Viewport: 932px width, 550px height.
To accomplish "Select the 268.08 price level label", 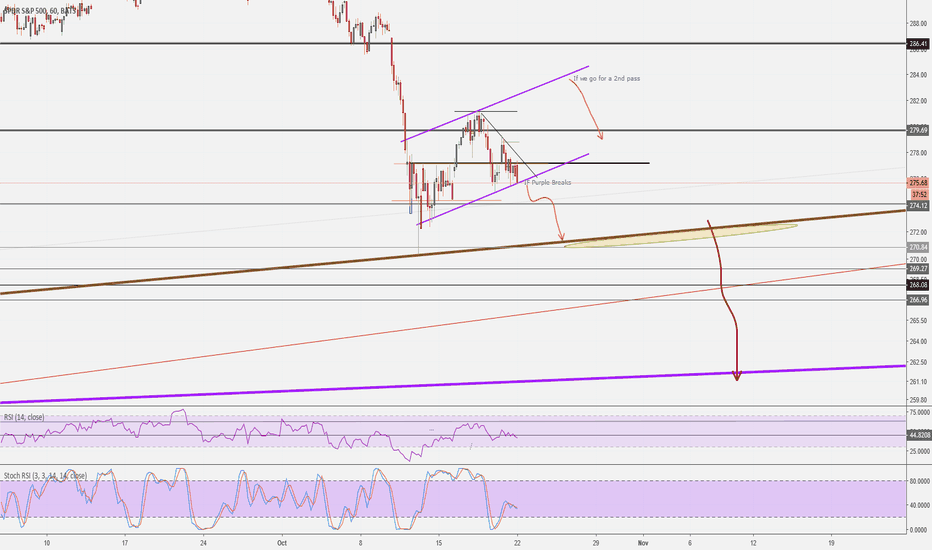I will [918, 285].
